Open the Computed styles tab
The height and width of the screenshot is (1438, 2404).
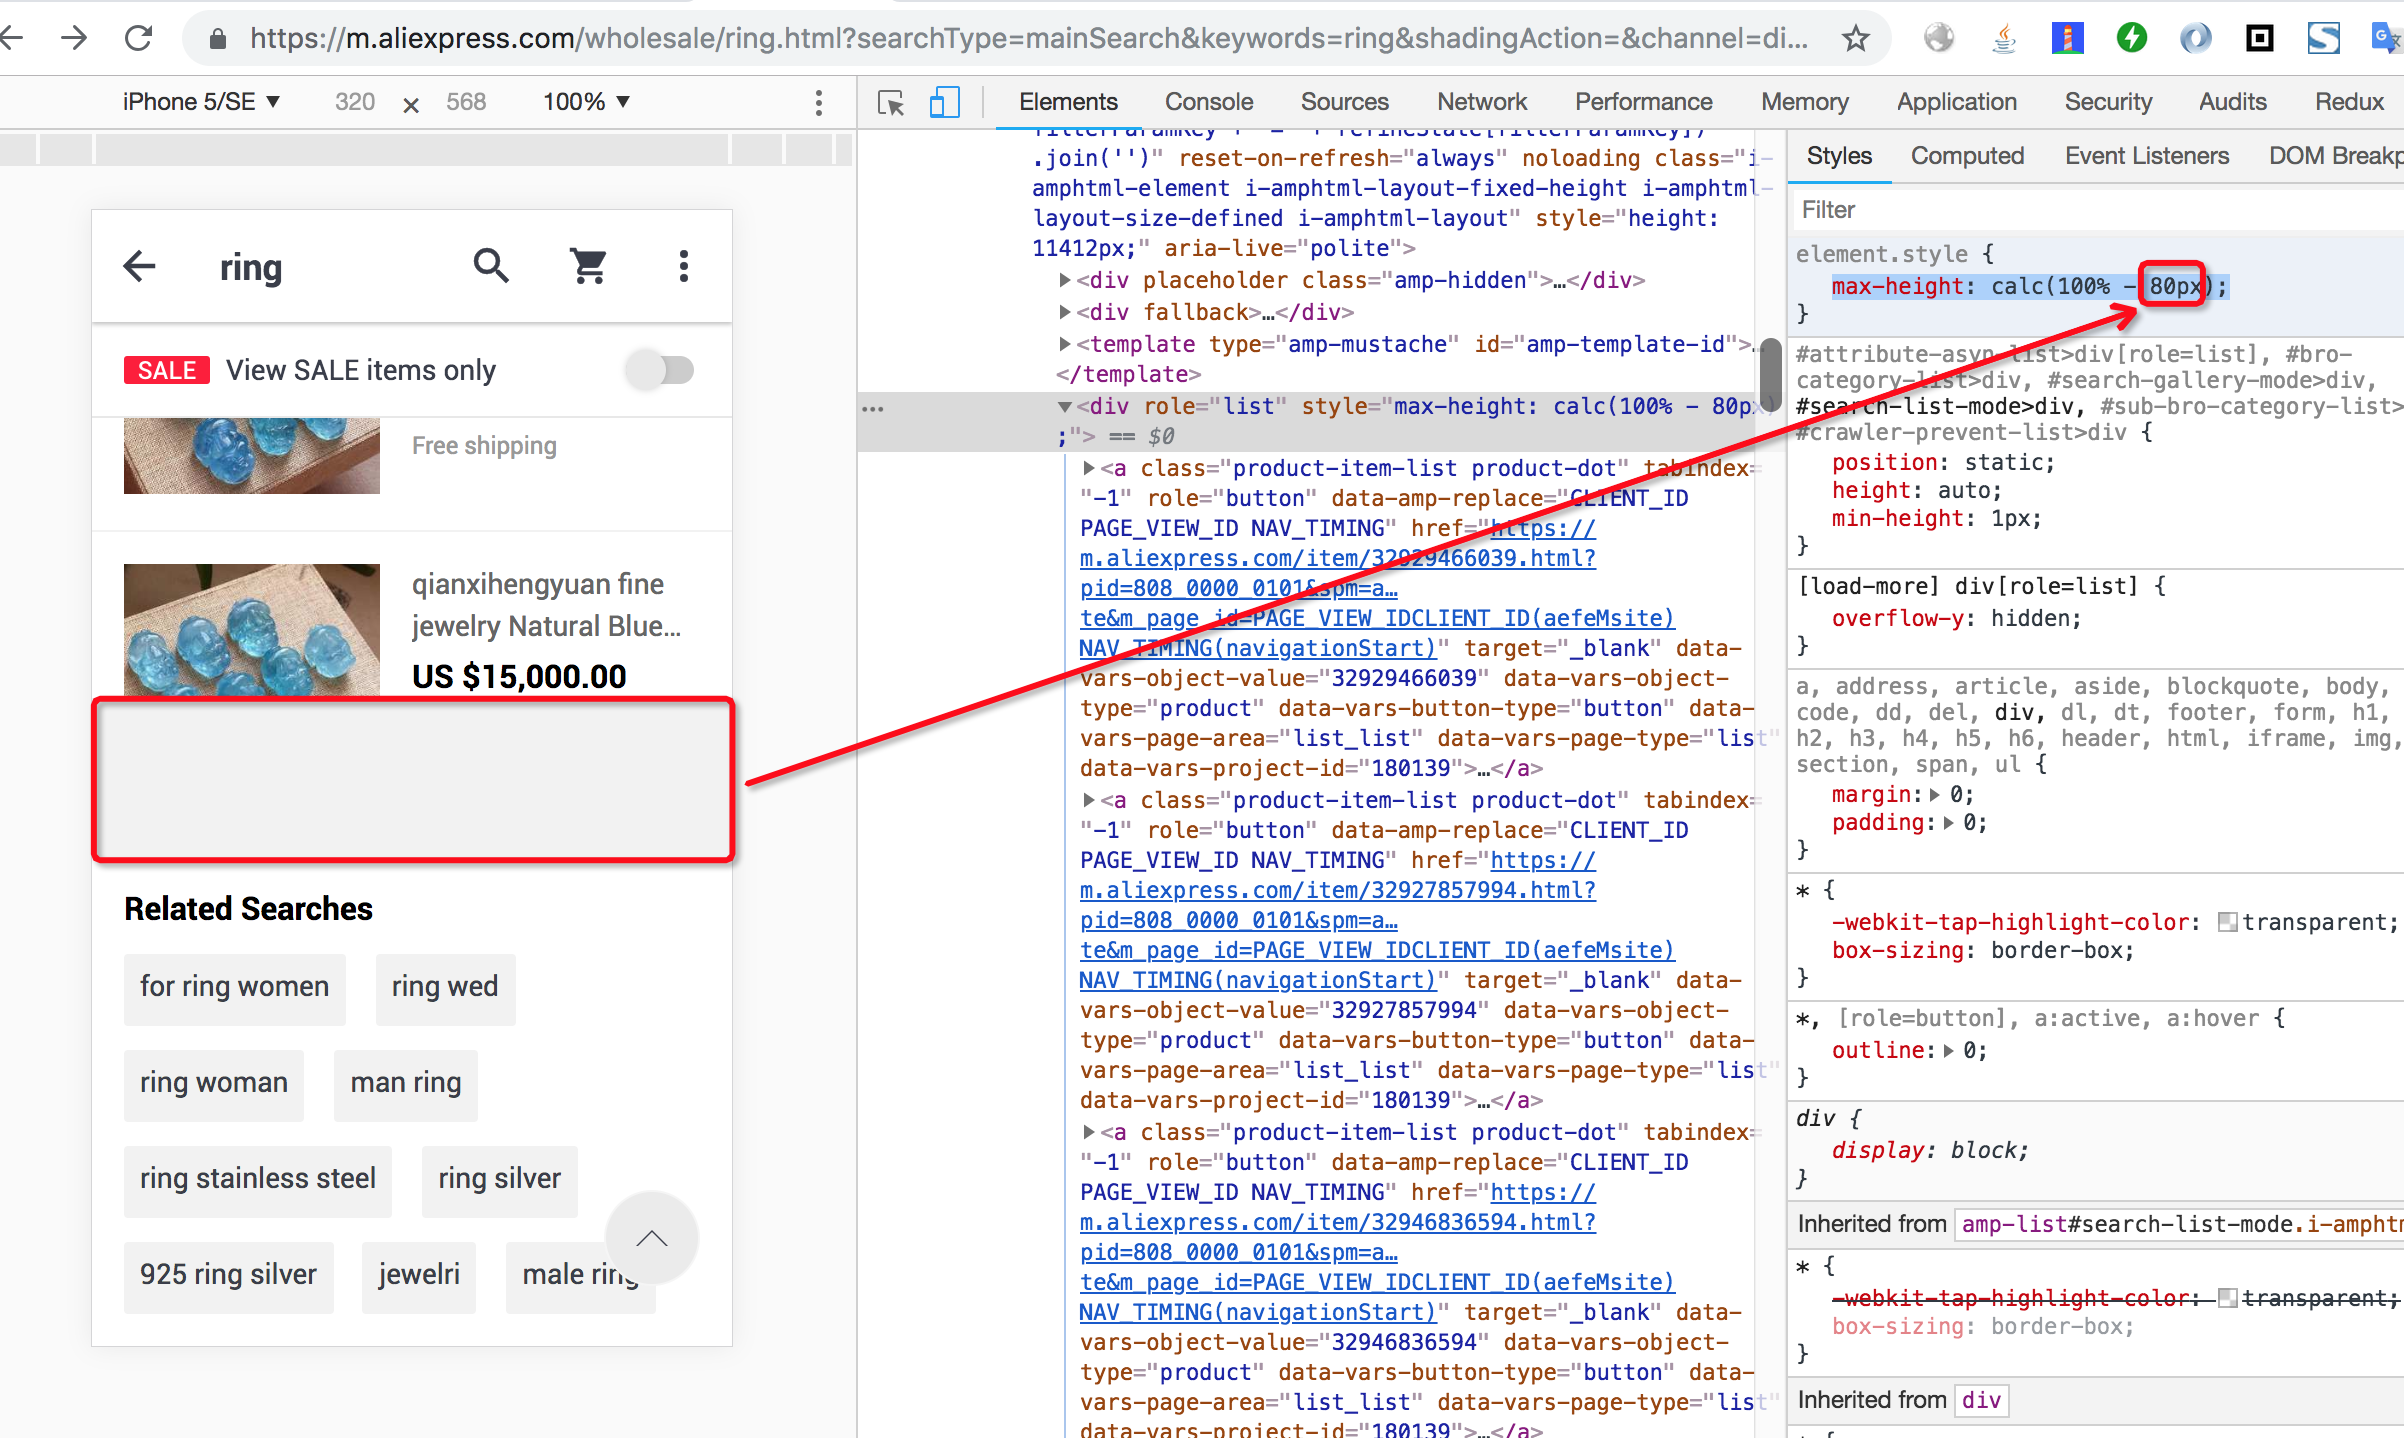pyautogui.click(x=1966, y=156)
